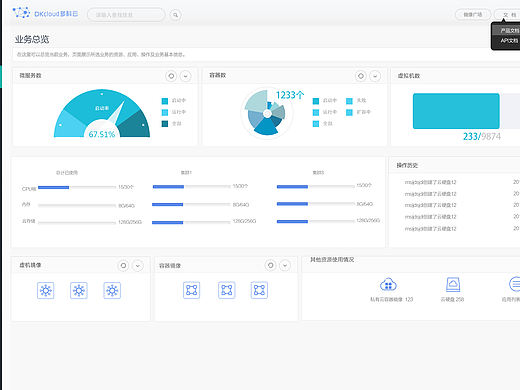
Task: Click the 云硬盘 disk icon
Action: tap(453, 284)
